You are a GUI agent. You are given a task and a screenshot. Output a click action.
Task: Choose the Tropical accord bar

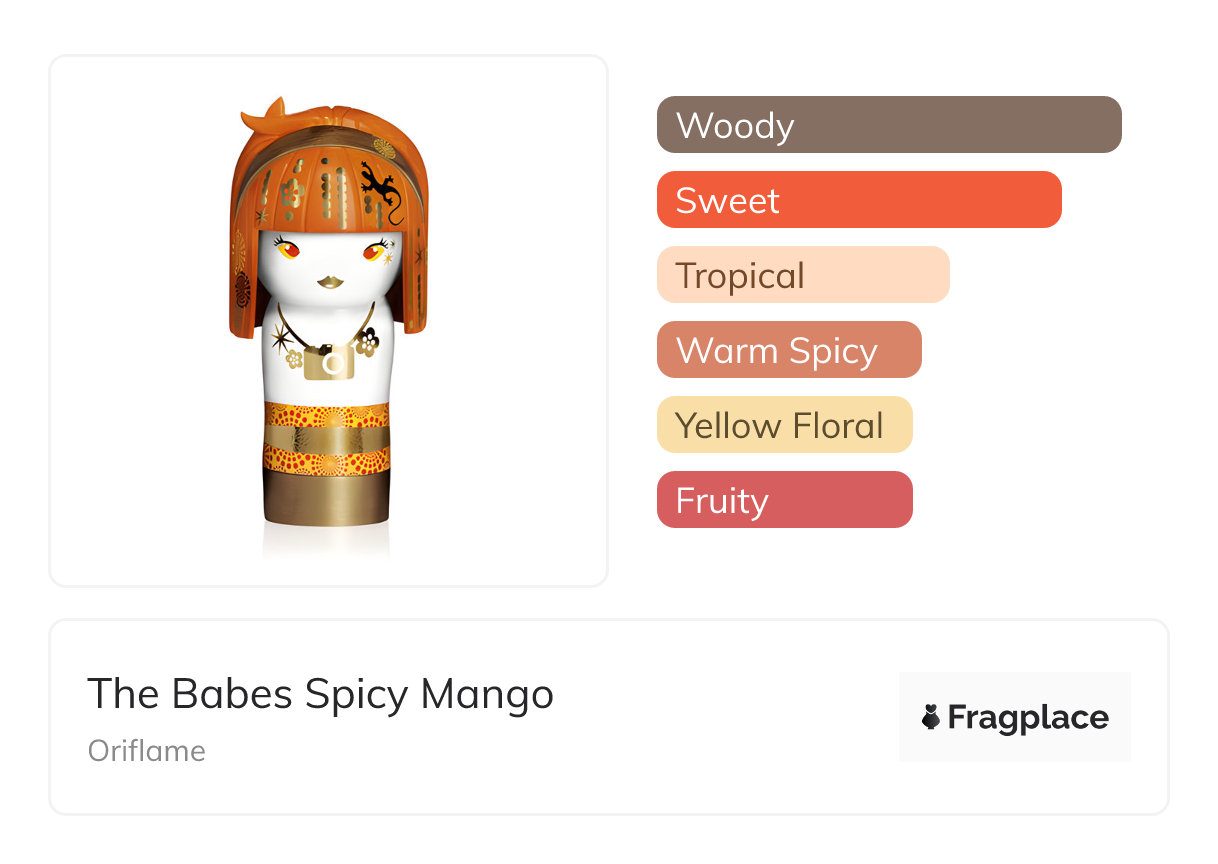(x=803, y=275)
